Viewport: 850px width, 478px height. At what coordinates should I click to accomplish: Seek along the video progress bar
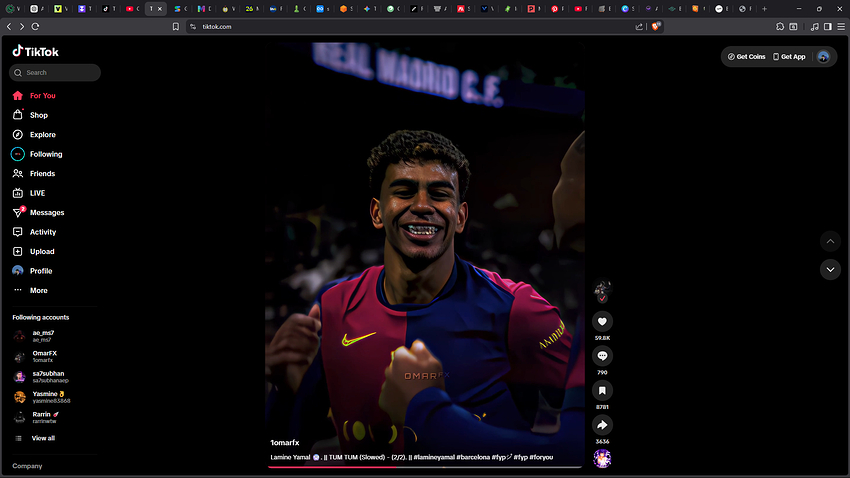pyautogui.click(x=424, y=467)
